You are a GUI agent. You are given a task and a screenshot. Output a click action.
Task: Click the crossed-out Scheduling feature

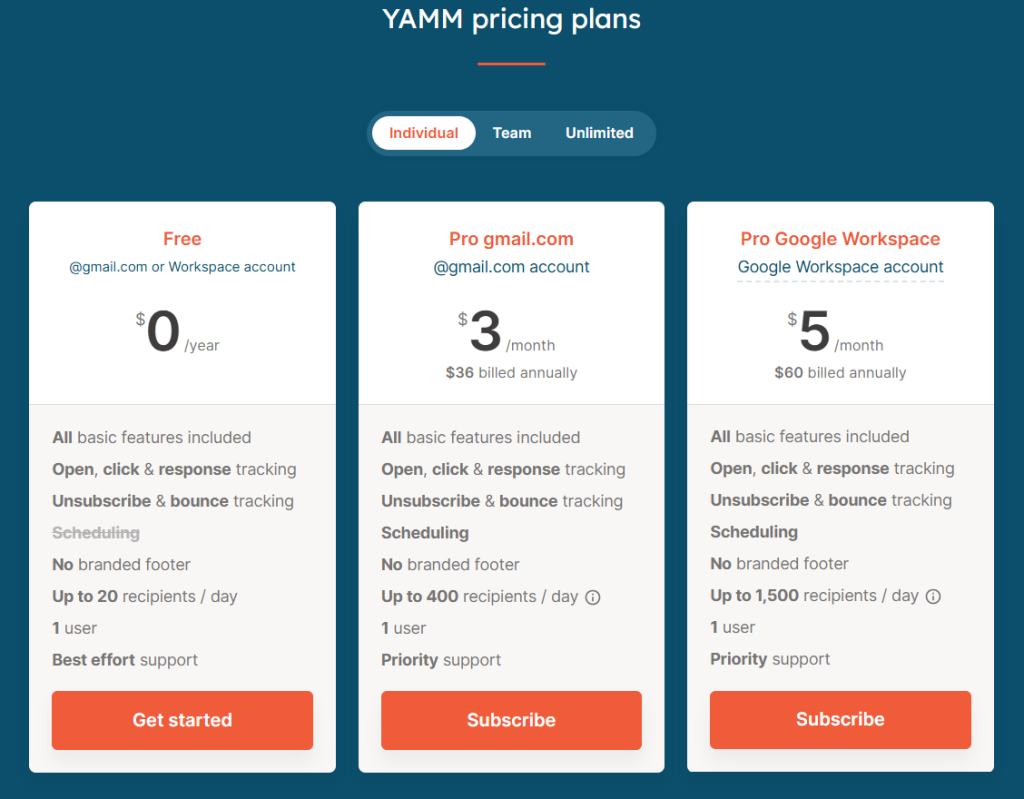pos(96,532)
